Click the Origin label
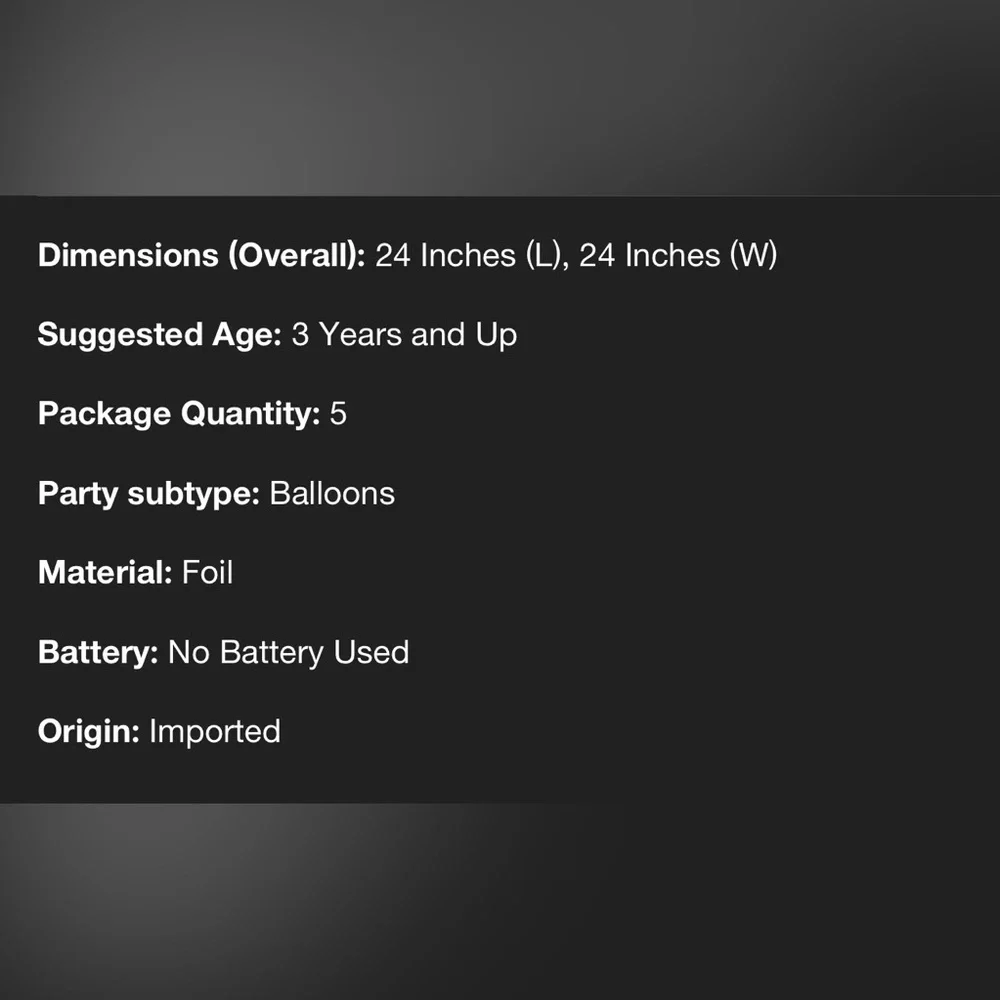1000x1000 pixels. point(89,732)
